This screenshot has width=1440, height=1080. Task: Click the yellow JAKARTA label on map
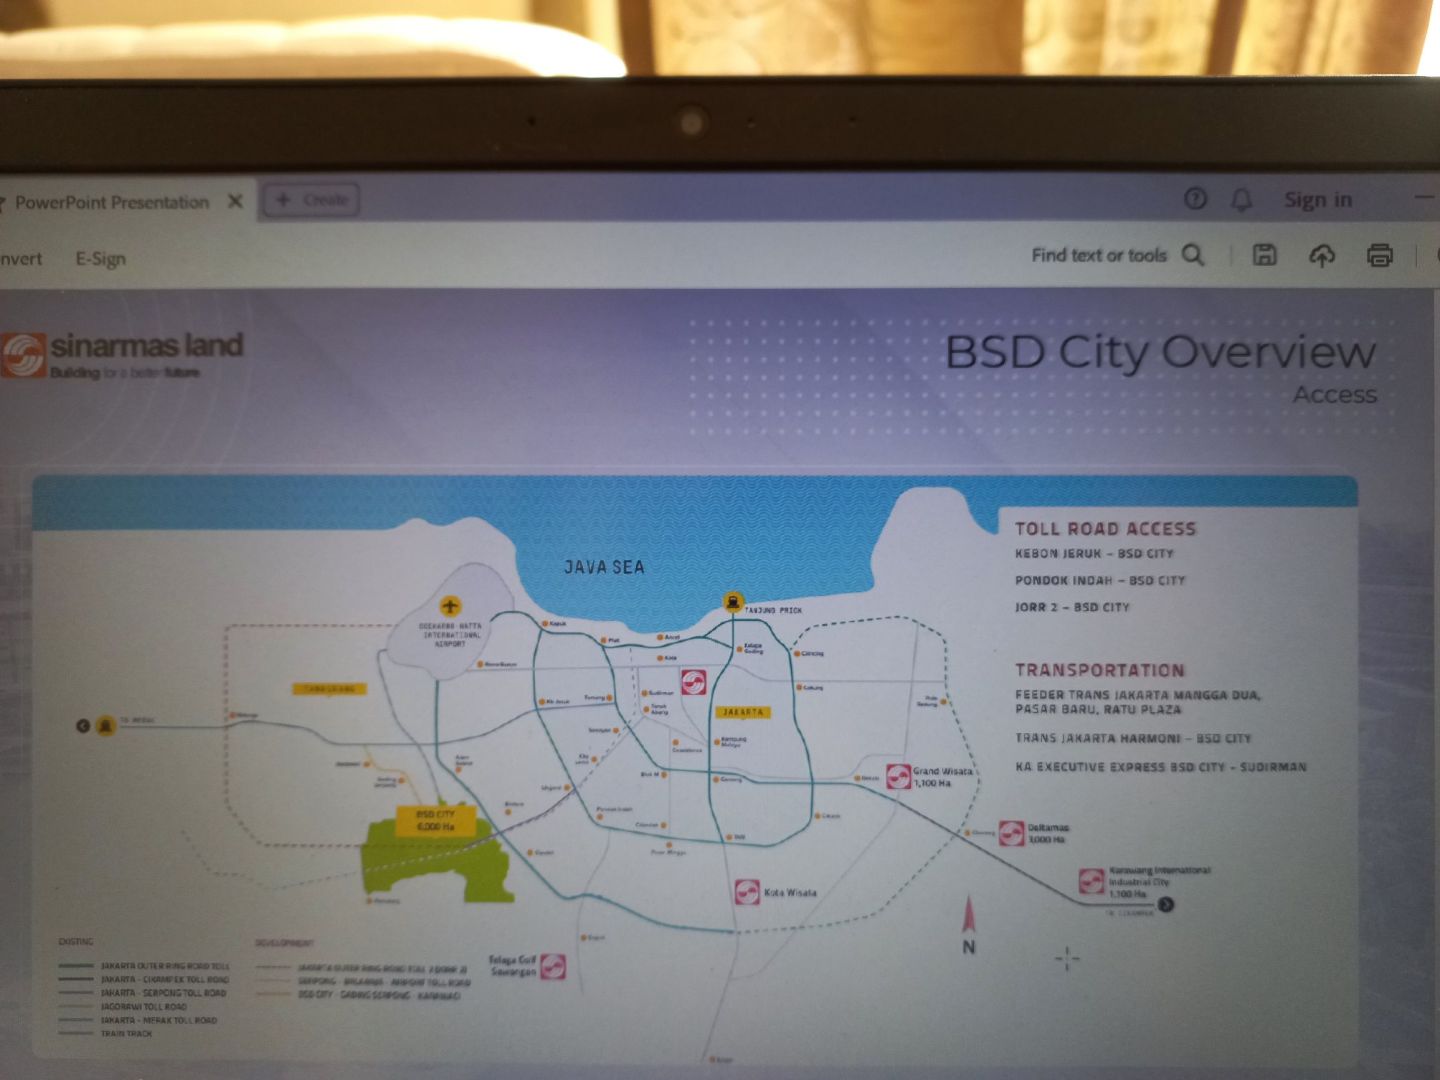[x=743, y=712]
